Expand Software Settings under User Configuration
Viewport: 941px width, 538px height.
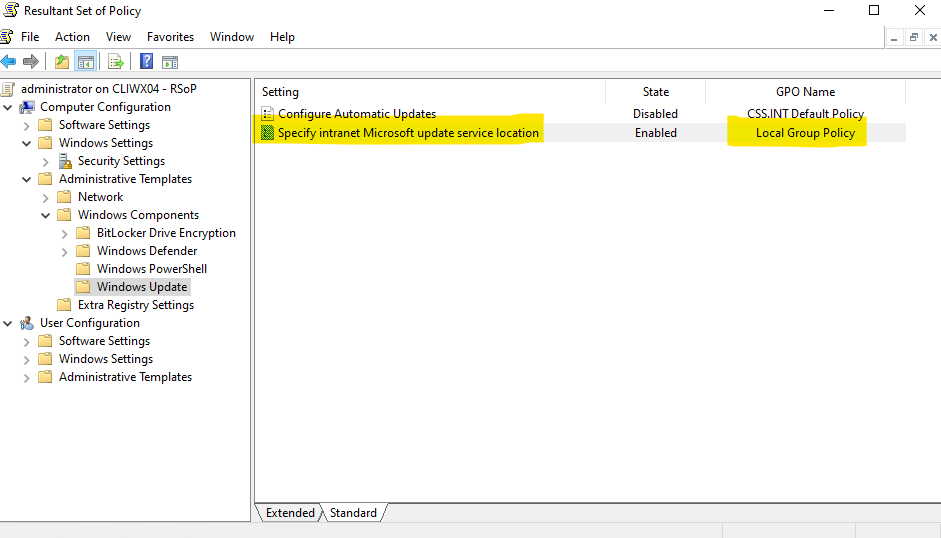pos(26,342)
